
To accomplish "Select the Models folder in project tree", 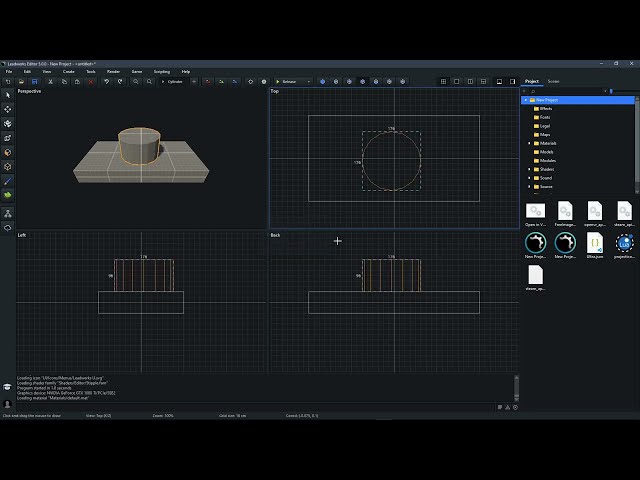I will pyautogui.click(x=543, y=152).
